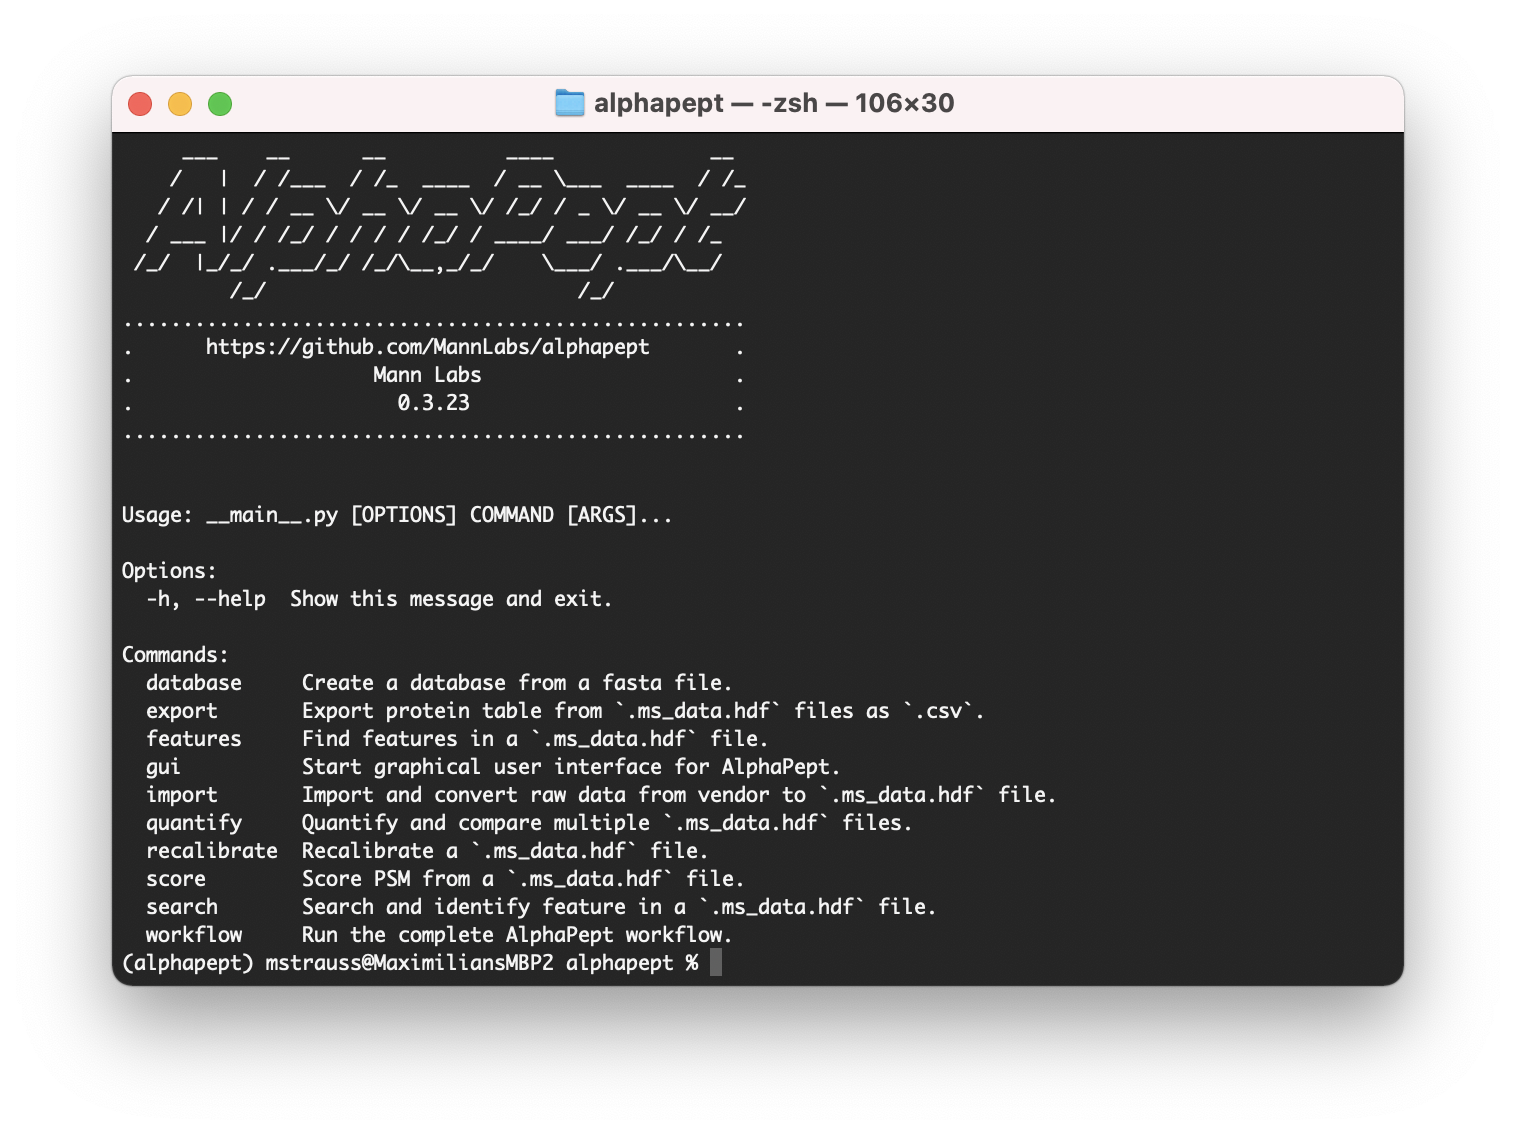Image resolution: width=1516 pixels, height=1134 pixels.
Task: Click the 'workflow' command name
Action: [x=194, y=935]
